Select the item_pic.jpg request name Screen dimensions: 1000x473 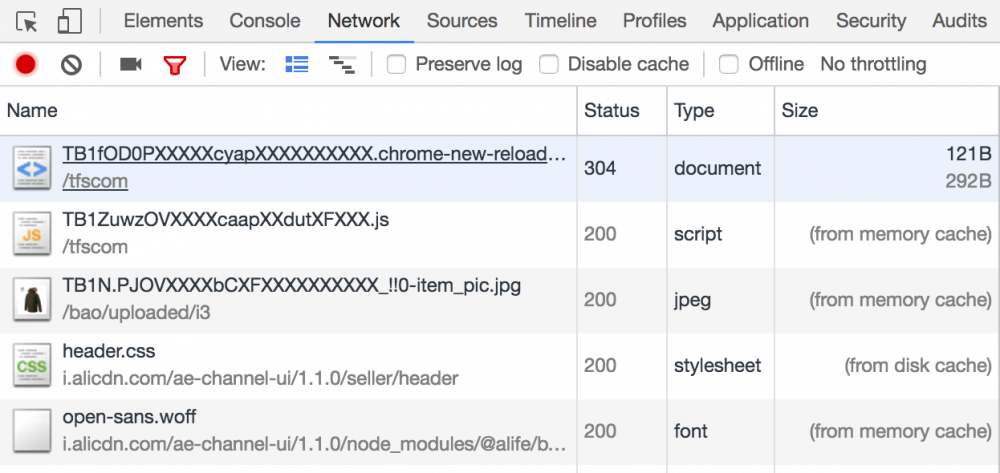[x=291, y=286]
